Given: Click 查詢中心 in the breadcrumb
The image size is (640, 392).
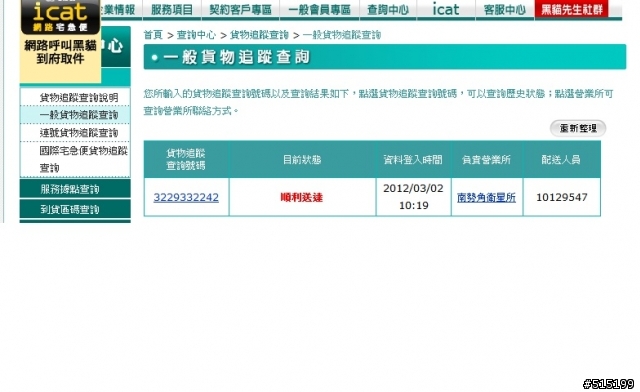Looking at the screenshot, I should [x=196, y=35].
